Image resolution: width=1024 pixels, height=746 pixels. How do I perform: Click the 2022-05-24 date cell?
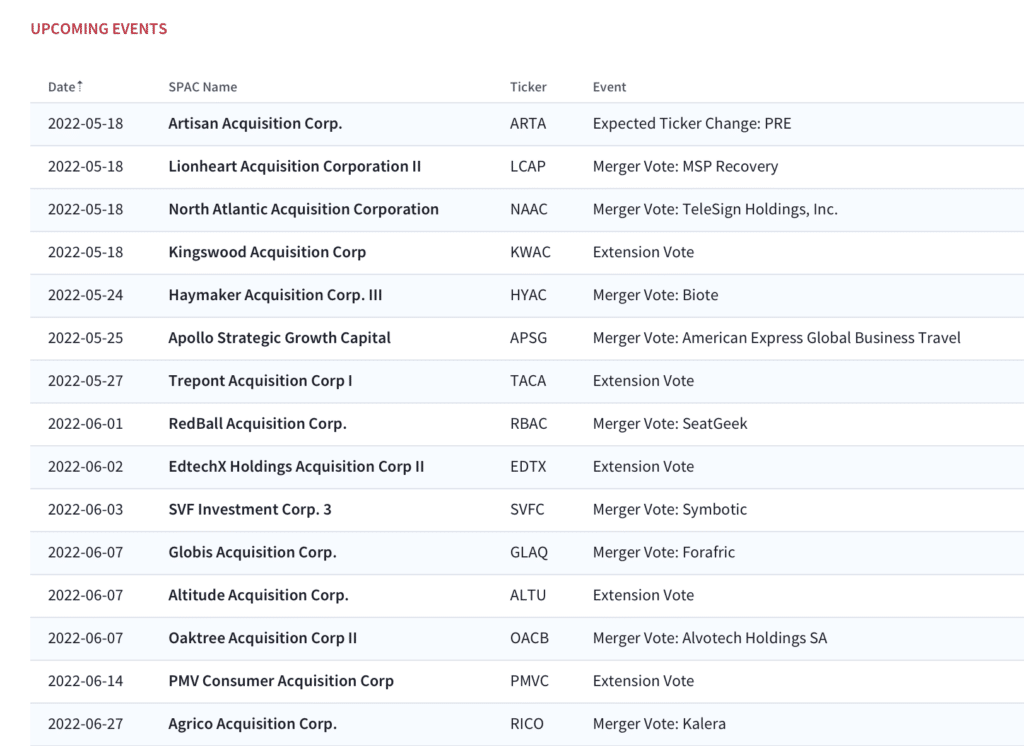[x=86, y=295]
